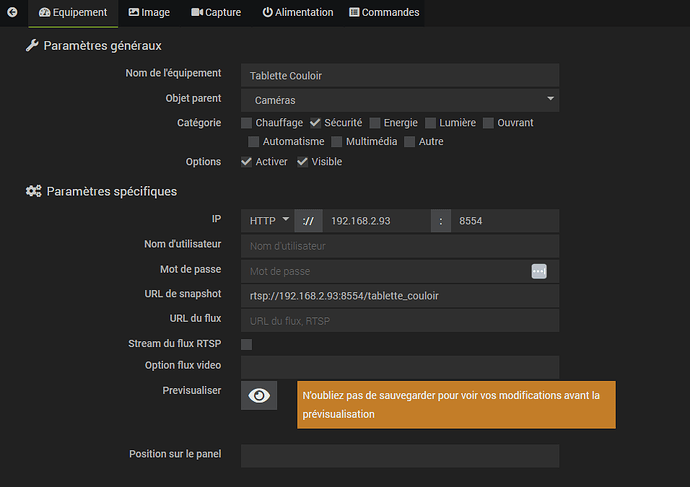Image resolution: width=690 pixels, height=487 pixels.
Task: Uncheck the Sécurité category checkbox
Action: coord(315,123)
